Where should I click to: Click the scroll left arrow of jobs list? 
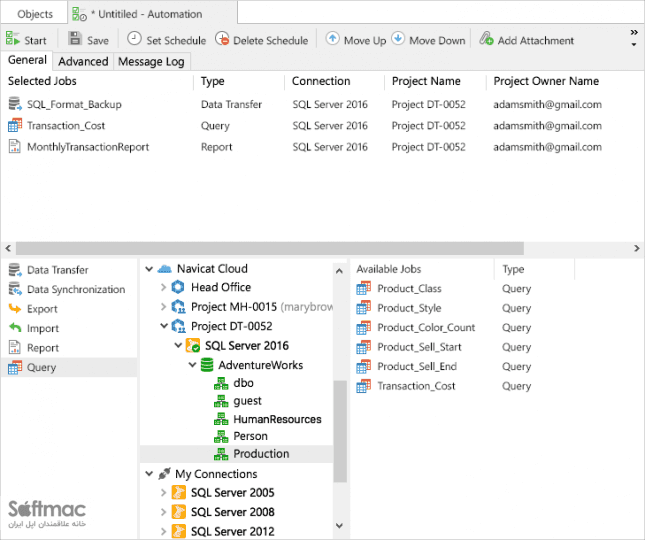click(x=8, y=248)
